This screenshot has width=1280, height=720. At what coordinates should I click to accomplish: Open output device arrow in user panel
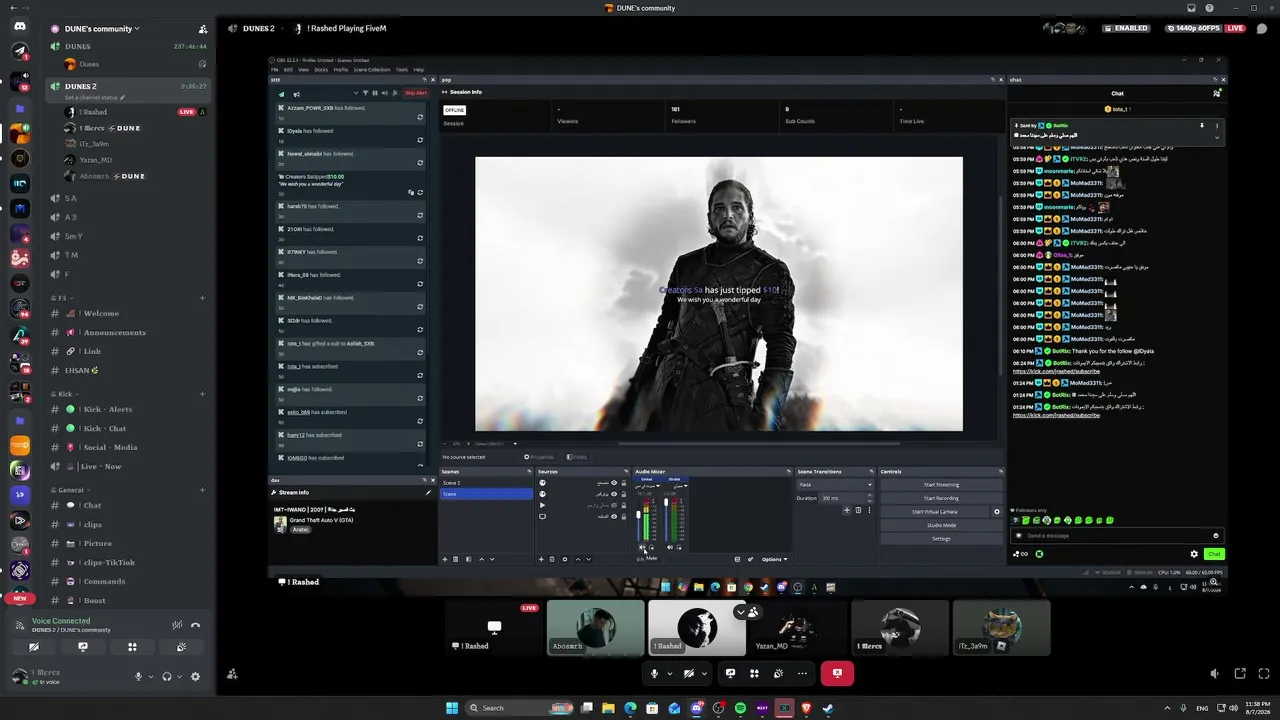click(x=180, y=677)
